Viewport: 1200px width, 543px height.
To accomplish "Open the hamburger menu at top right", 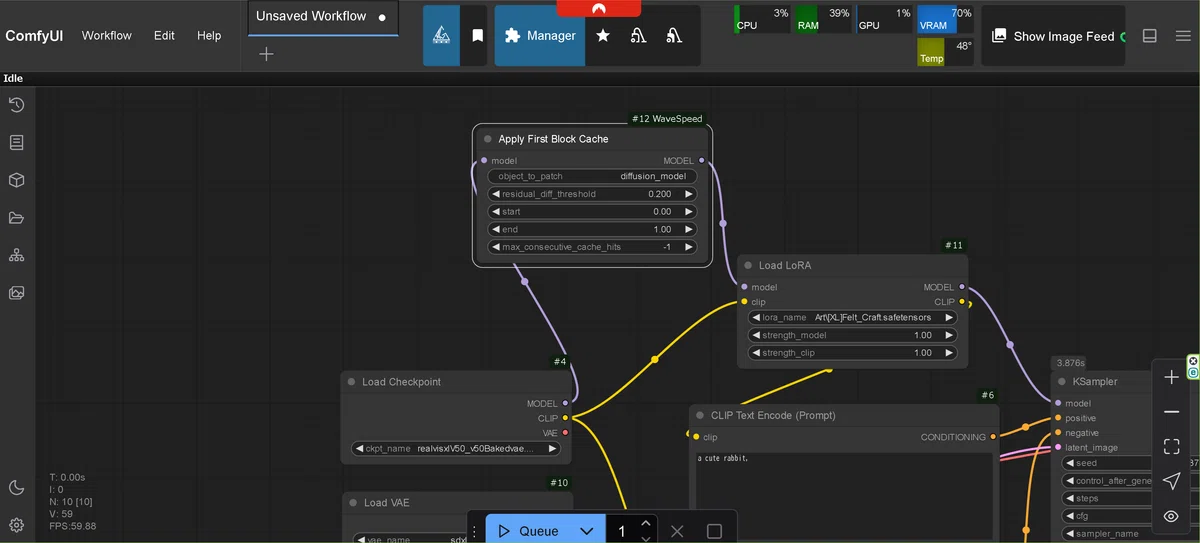I will [1184, 36].
